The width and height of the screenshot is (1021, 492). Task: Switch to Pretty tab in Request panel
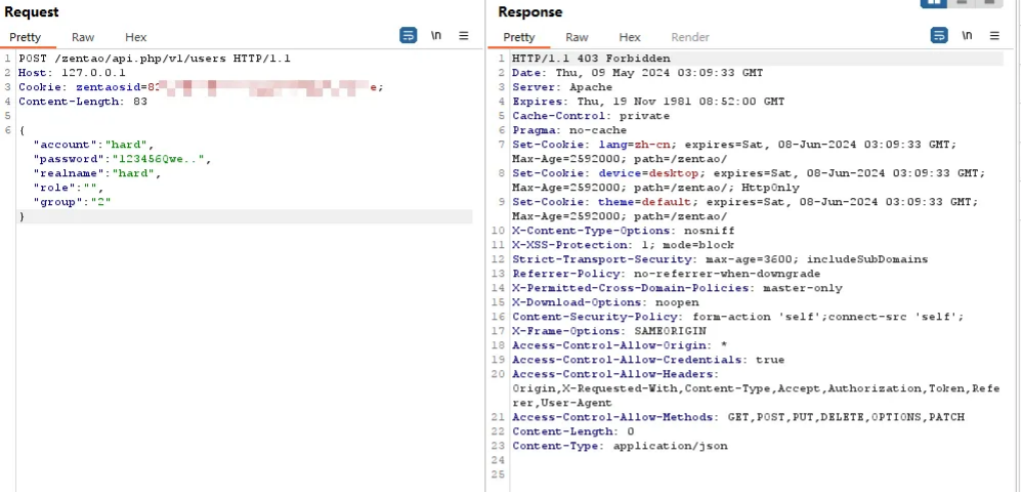point(25,37)
